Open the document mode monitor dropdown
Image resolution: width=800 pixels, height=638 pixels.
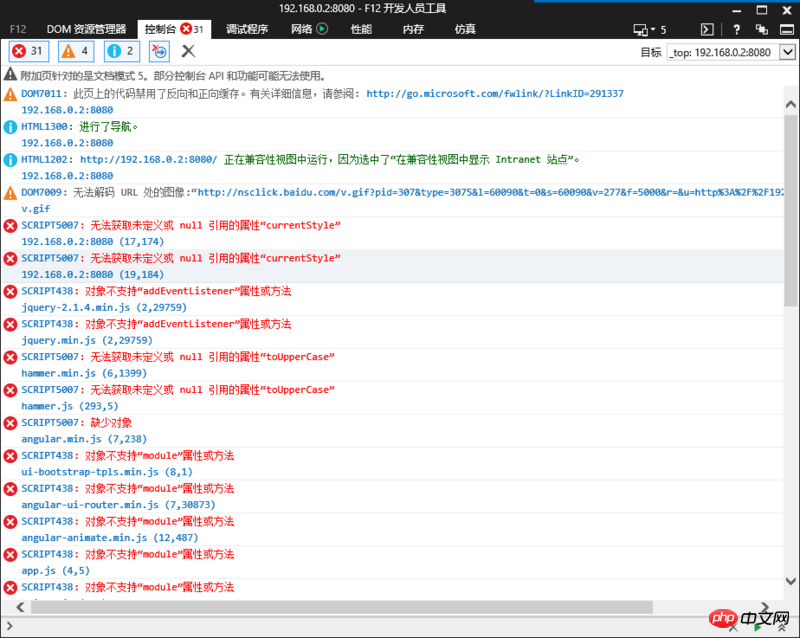[644, 30]
